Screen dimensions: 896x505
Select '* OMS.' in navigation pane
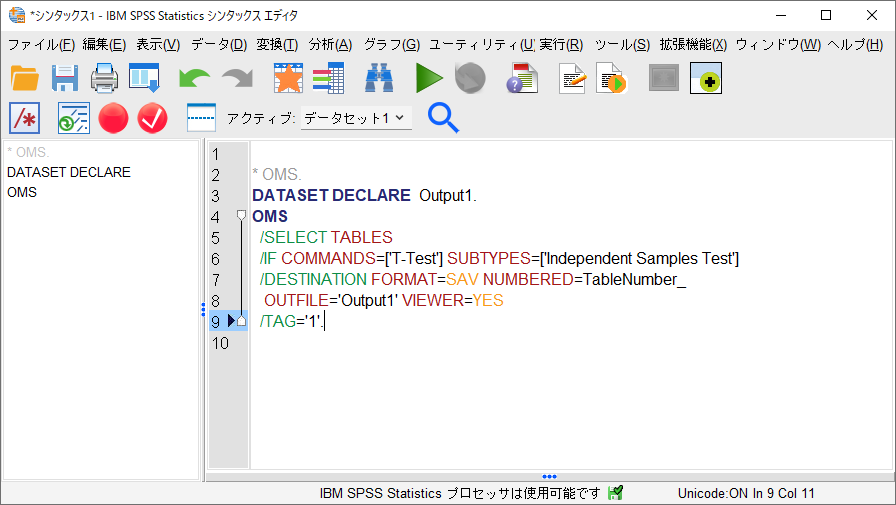point(29,153)
